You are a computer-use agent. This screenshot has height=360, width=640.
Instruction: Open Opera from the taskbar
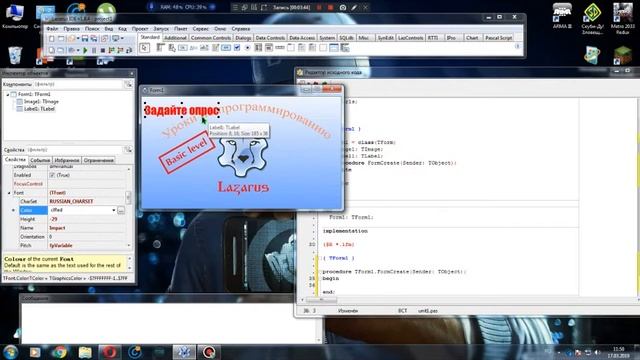[109, 352]
